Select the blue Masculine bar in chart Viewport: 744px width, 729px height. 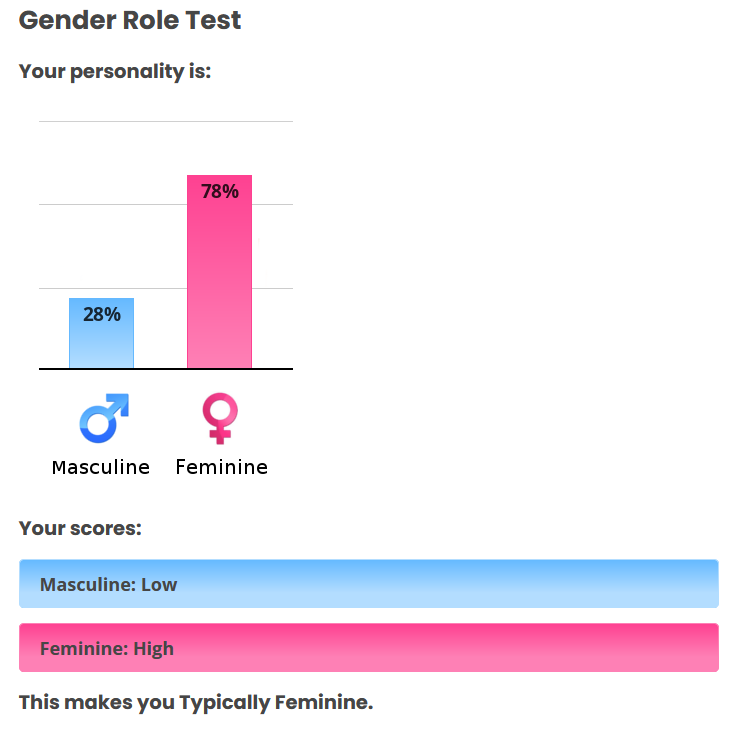point(102,333)
